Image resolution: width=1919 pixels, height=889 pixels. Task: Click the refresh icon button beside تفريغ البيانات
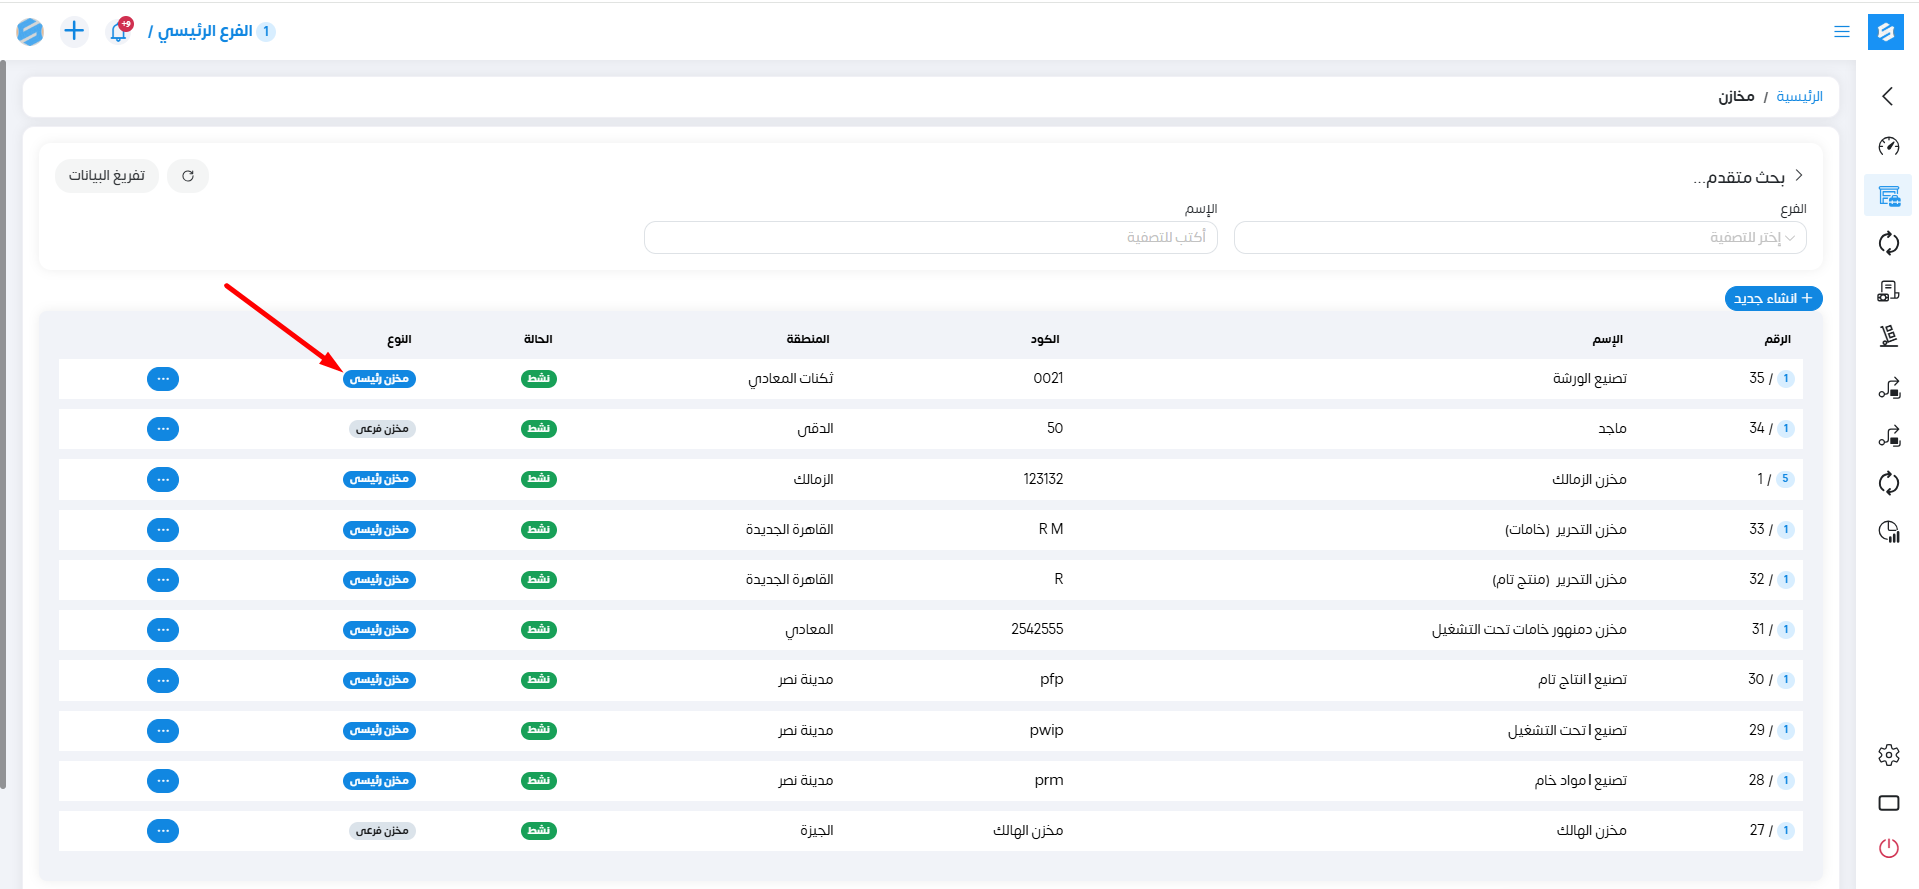click(188, 176)
